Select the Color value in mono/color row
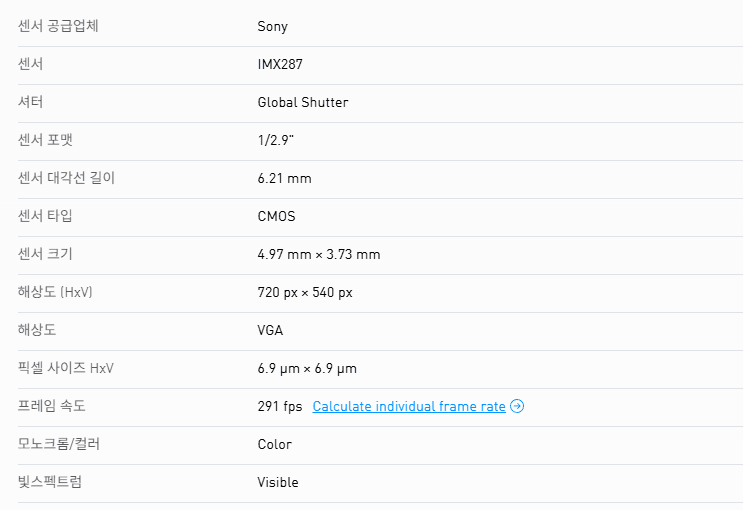Viewport: 743px width, 510px height. 274,444
